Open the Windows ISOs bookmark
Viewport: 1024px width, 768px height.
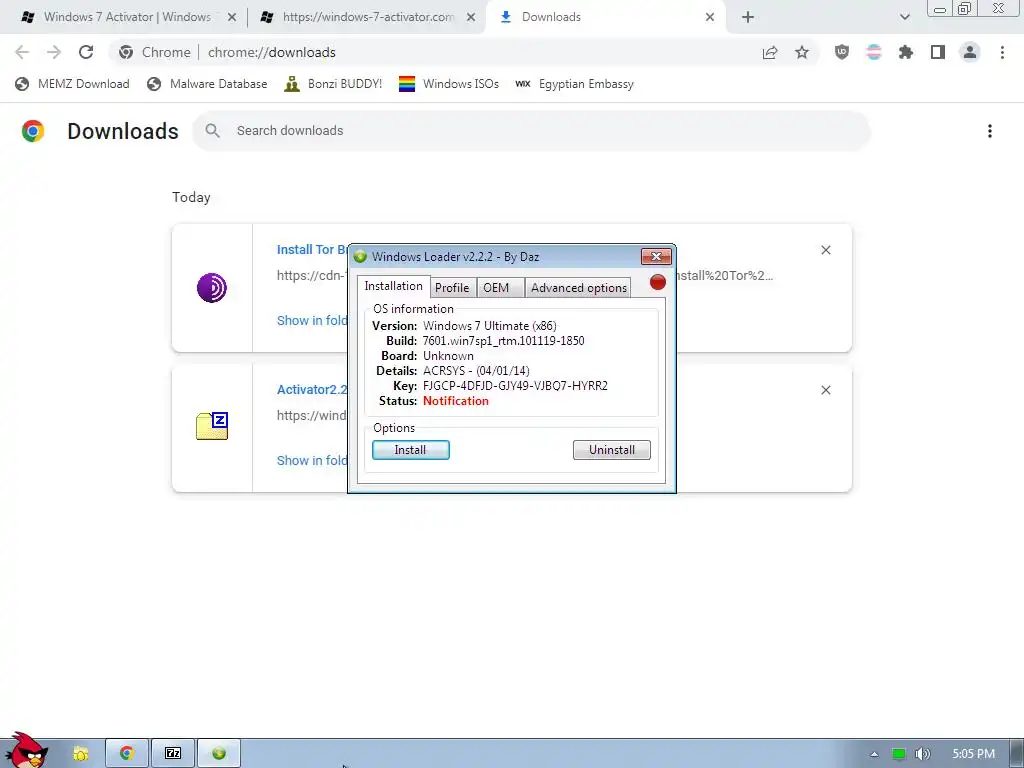click(x=449, y=84)
